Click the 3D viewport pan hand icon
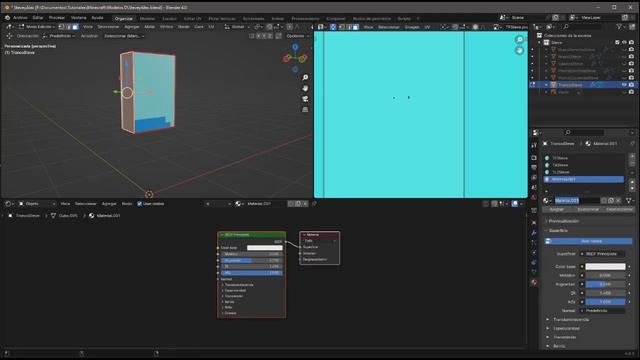 click(x=305, y=88)
